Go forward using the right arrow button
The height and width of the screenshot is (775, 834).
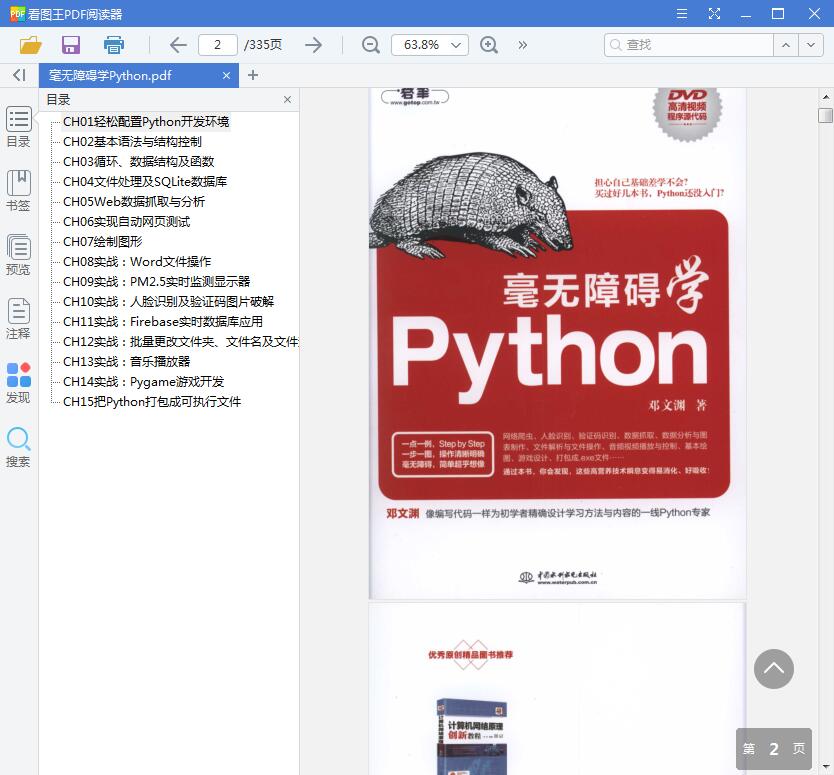click(313, 45)
